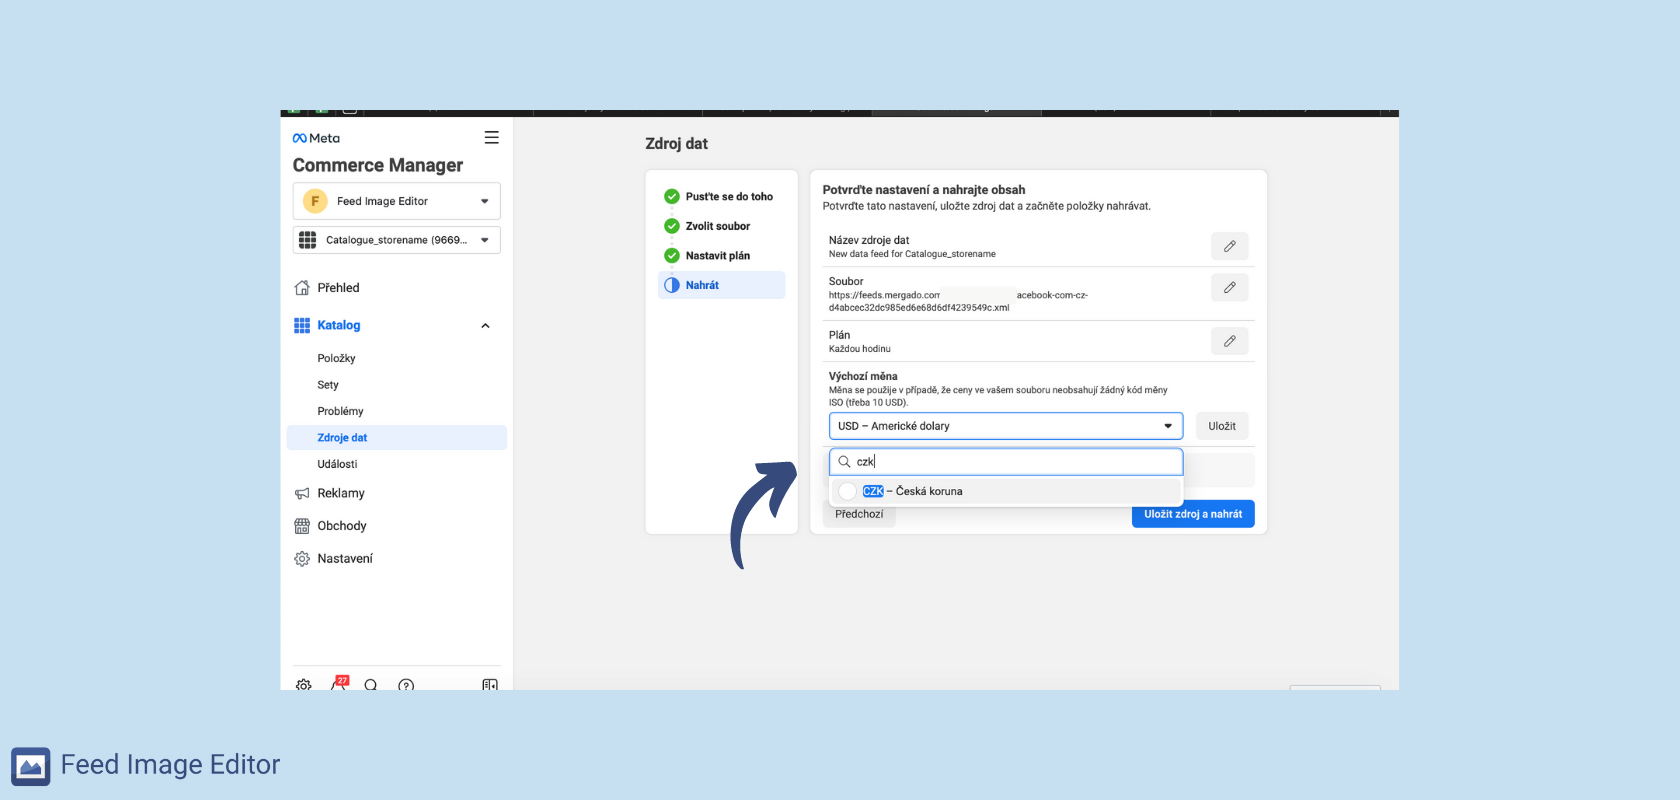Click the Reklamy megaphone icon

(x=302, y=493)
